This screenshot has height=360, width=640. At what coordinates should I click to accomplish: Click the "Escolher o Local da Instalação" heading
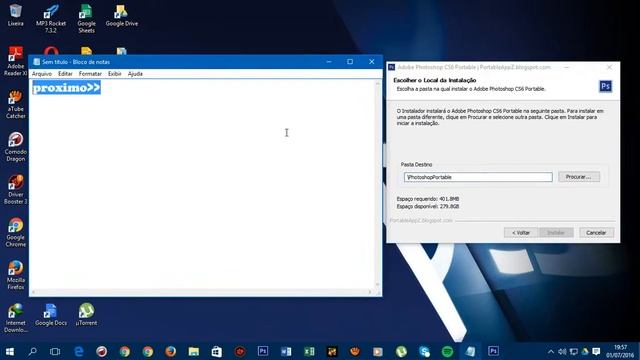click(x=435, y=80)
